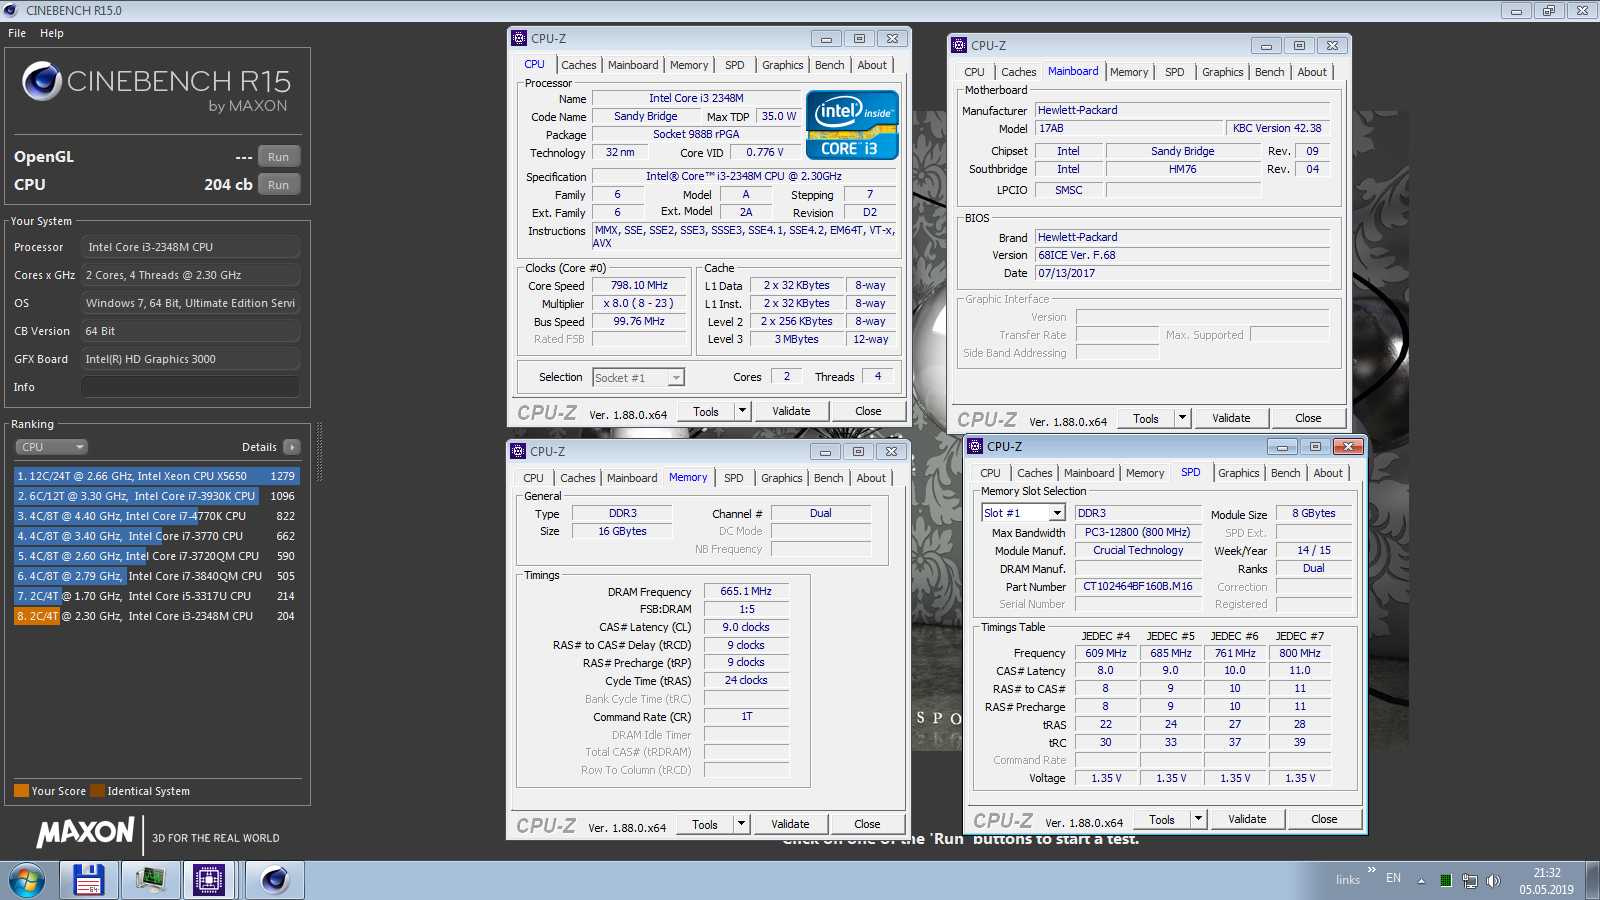Open Tools dropdown arrow in Memory window
Image resolution: width=1600 pixels, height=900 pixels.
741,824
